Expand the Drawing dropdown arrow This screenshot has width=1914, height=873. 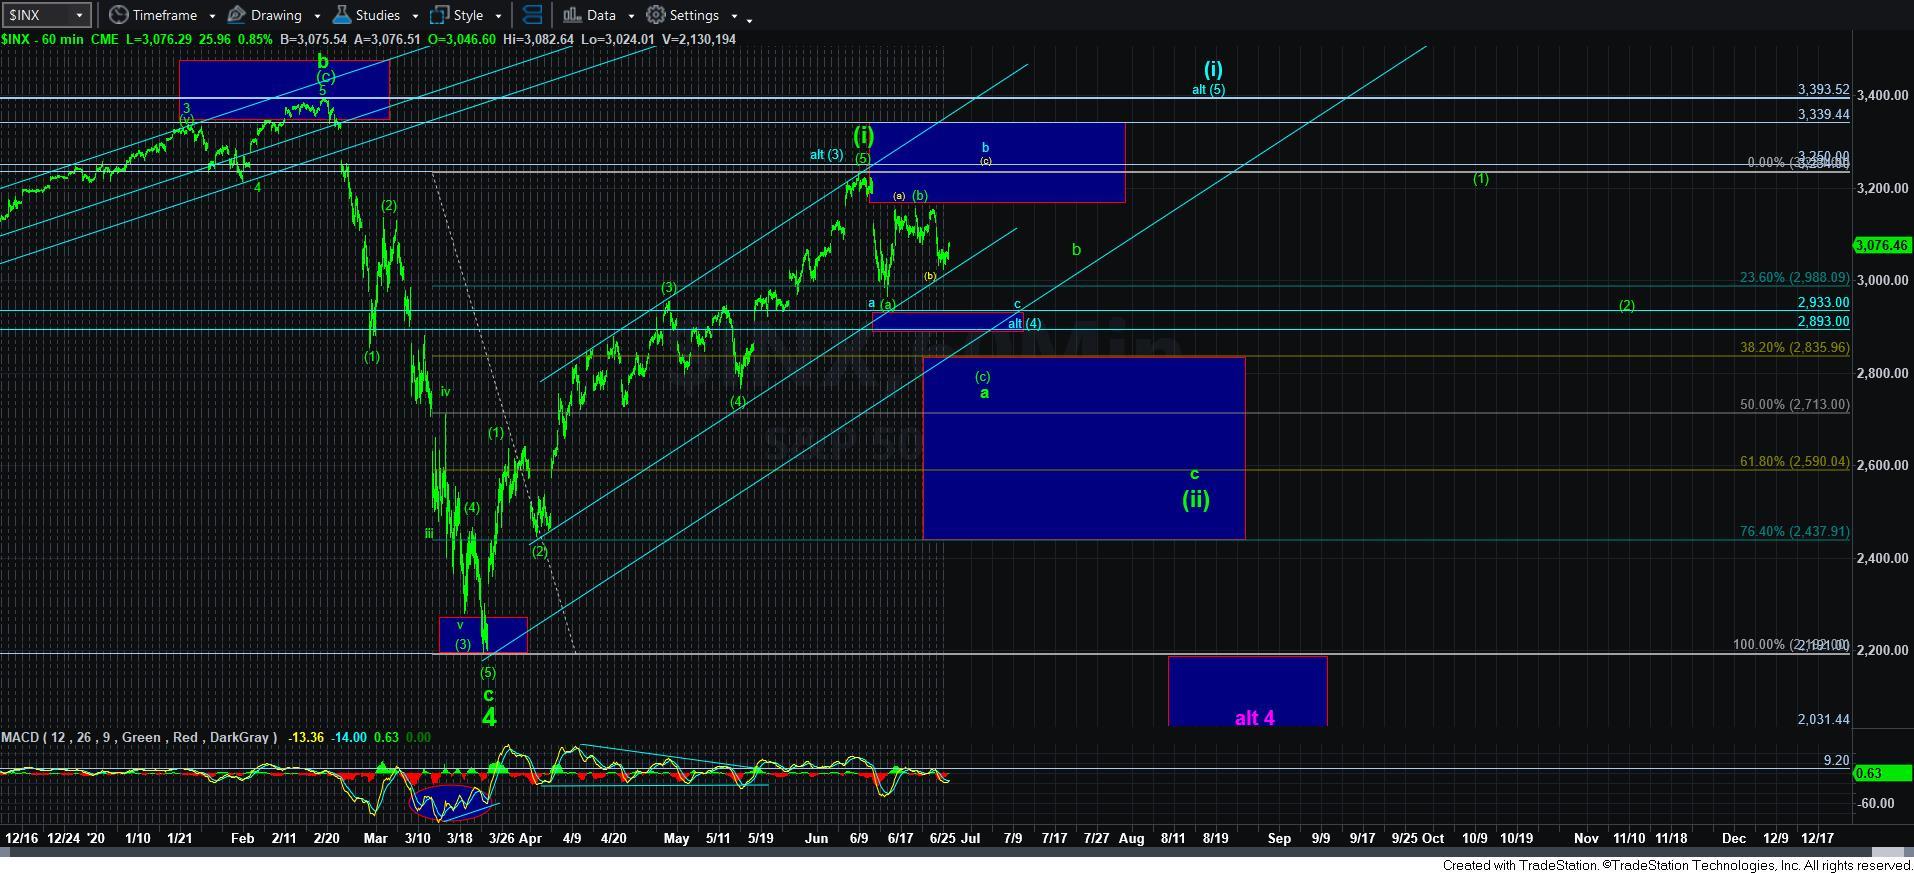pyautogui.click(x=317, y=16)
